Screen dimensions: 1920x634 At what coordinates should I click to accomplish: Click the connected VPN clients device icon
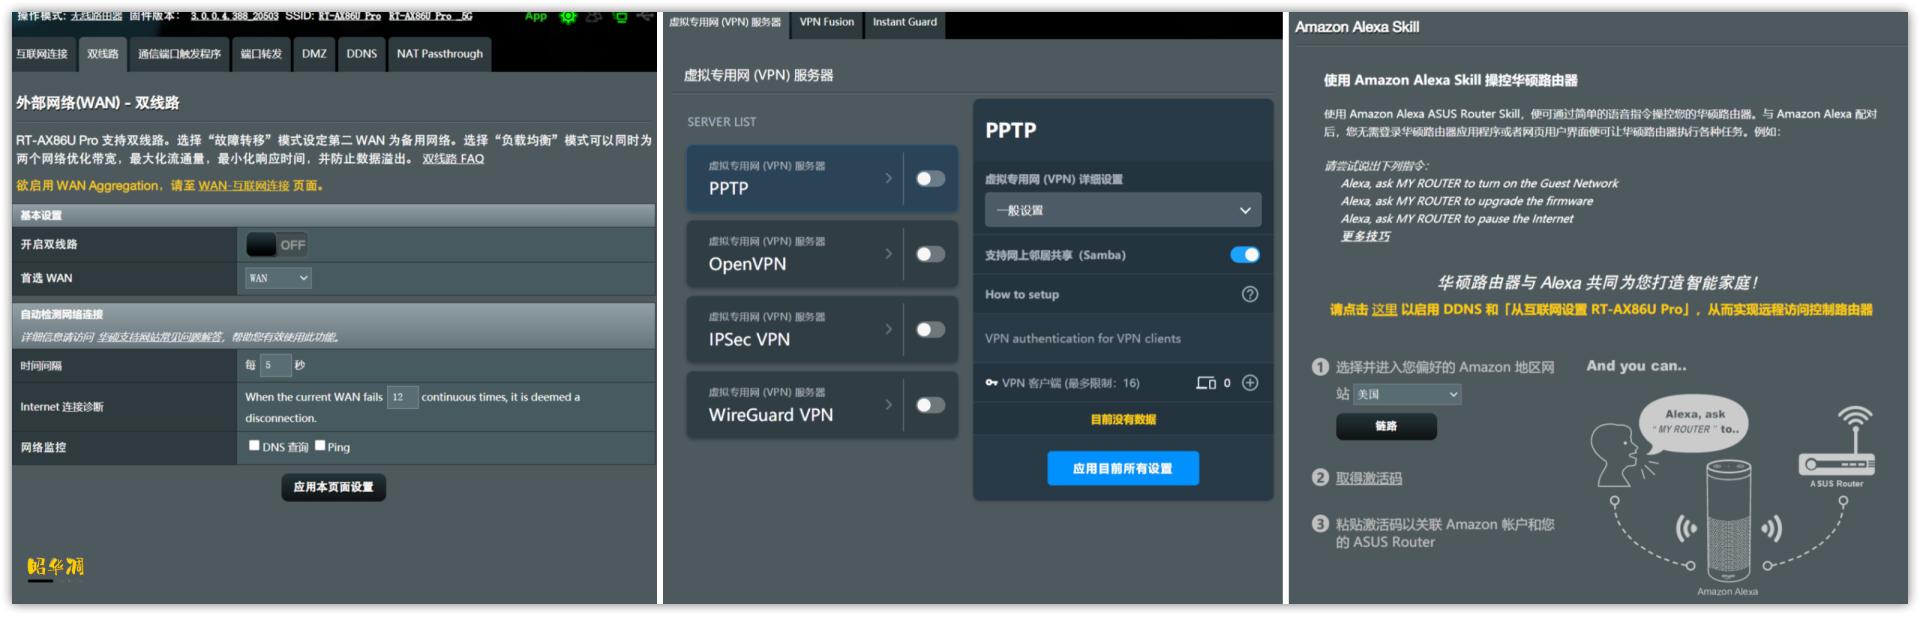tap(1206, 383)
